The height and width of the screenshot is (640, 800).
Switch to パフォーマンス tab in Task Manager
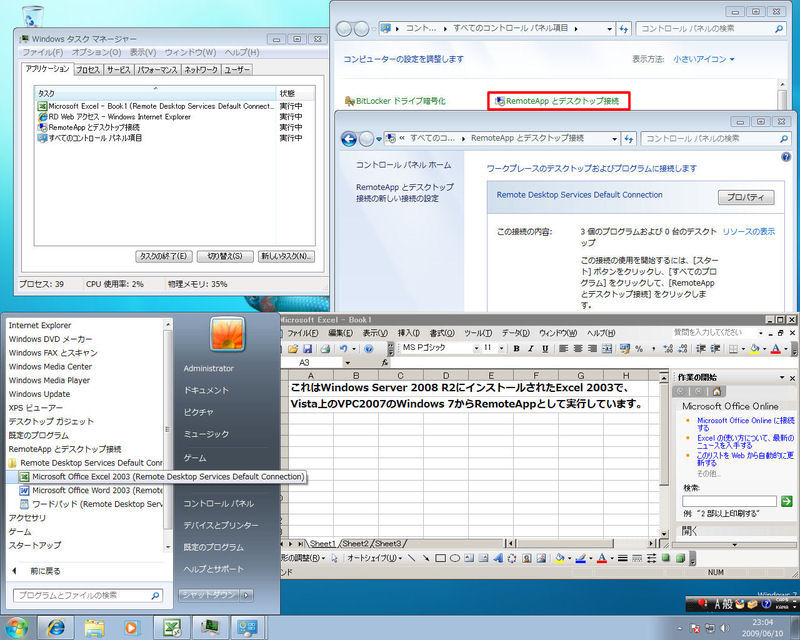157,70
